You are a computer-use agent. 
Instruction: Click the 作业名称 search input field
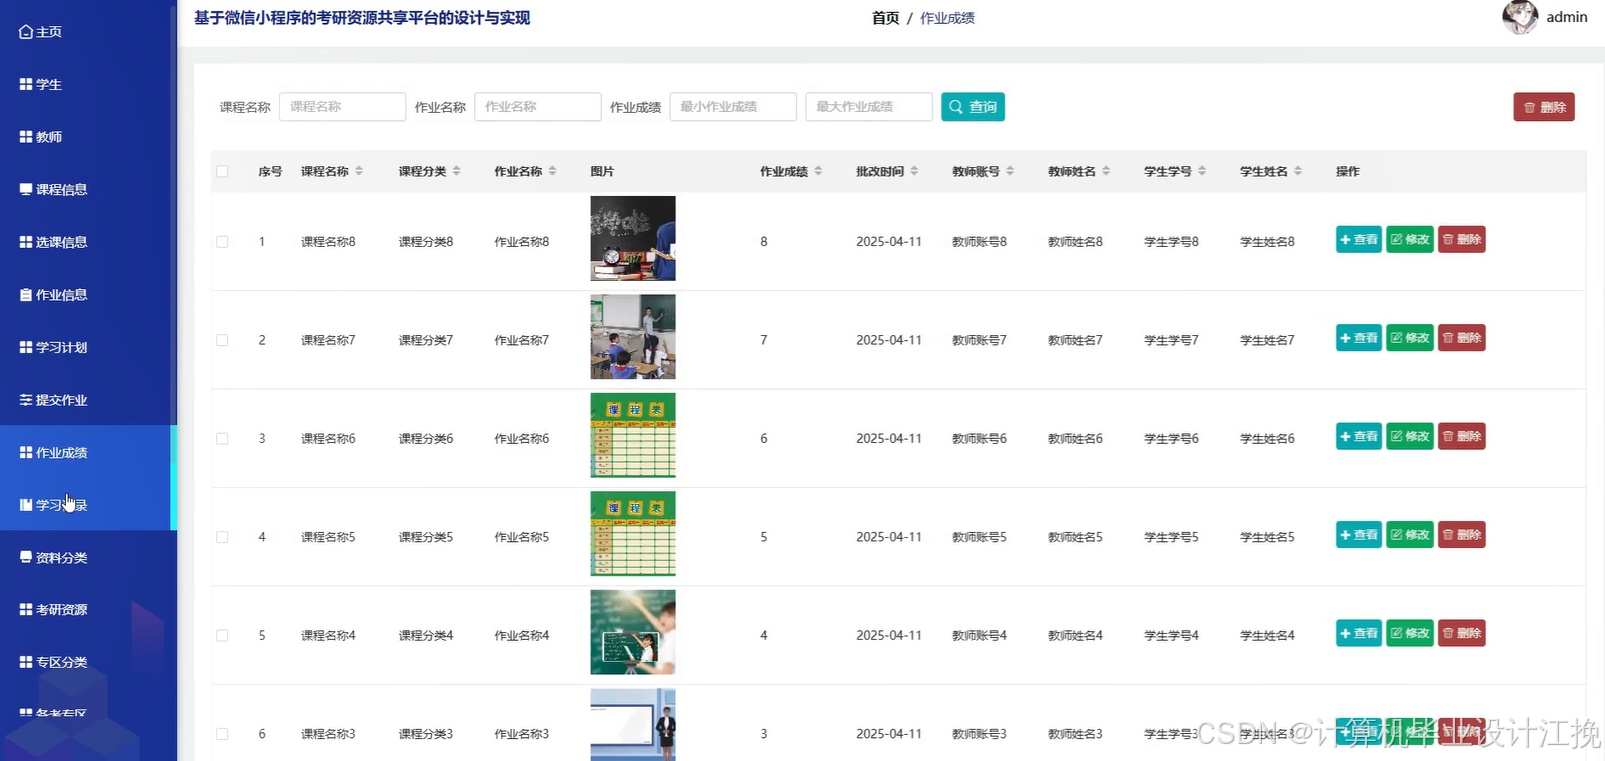tap(538, 107)
